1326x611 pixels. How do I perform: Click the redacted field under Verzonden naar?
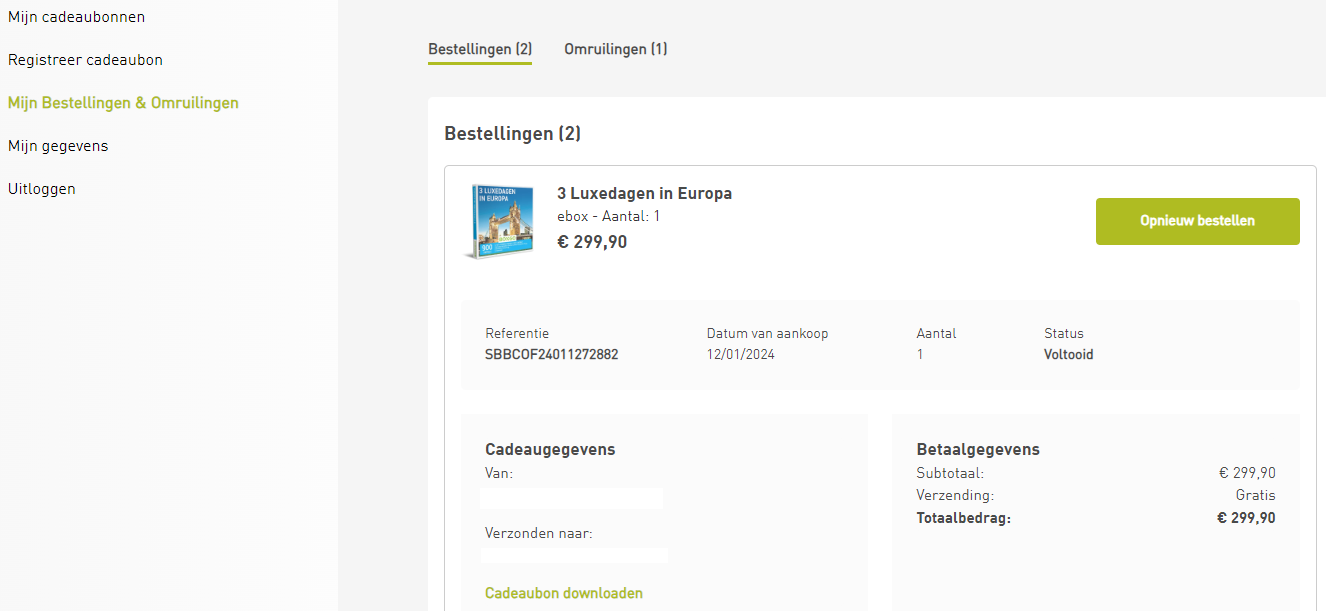574,555
